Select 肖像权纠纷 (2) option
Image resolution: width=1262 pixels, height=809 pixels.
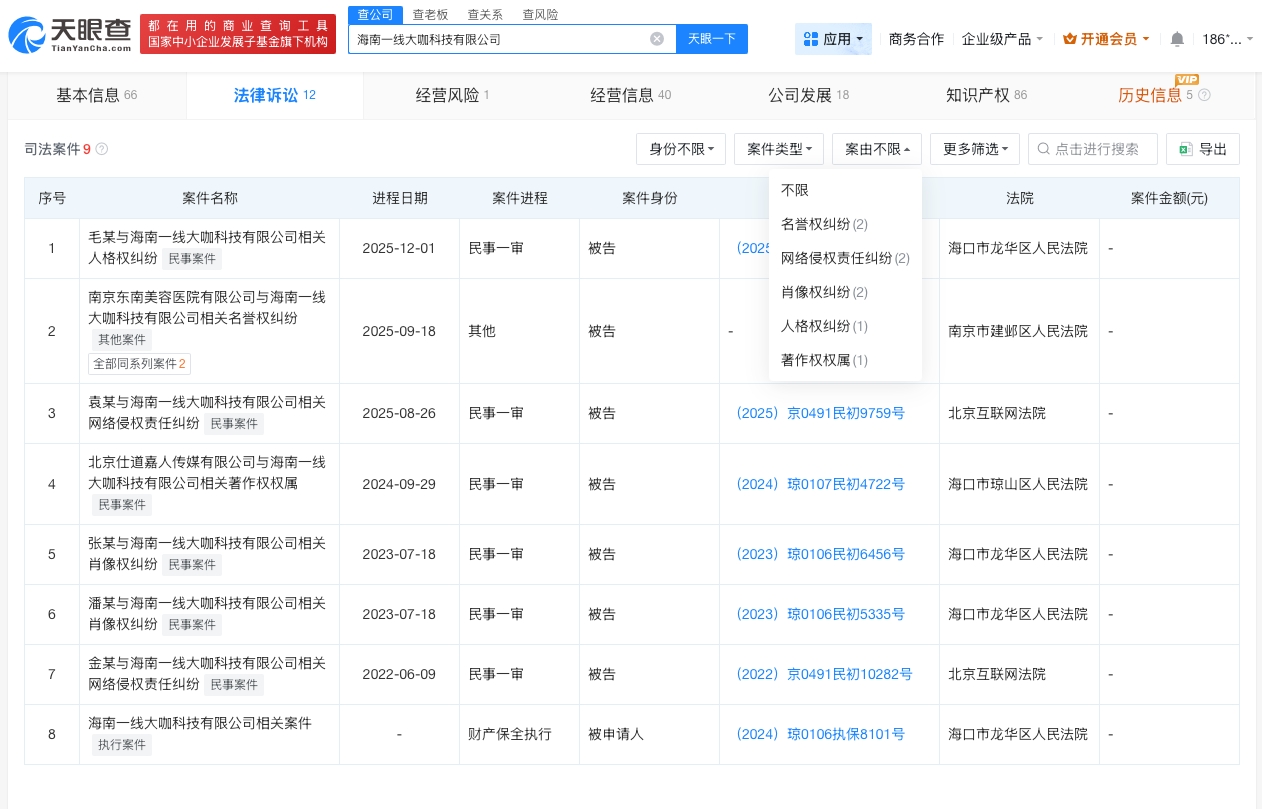845,292
